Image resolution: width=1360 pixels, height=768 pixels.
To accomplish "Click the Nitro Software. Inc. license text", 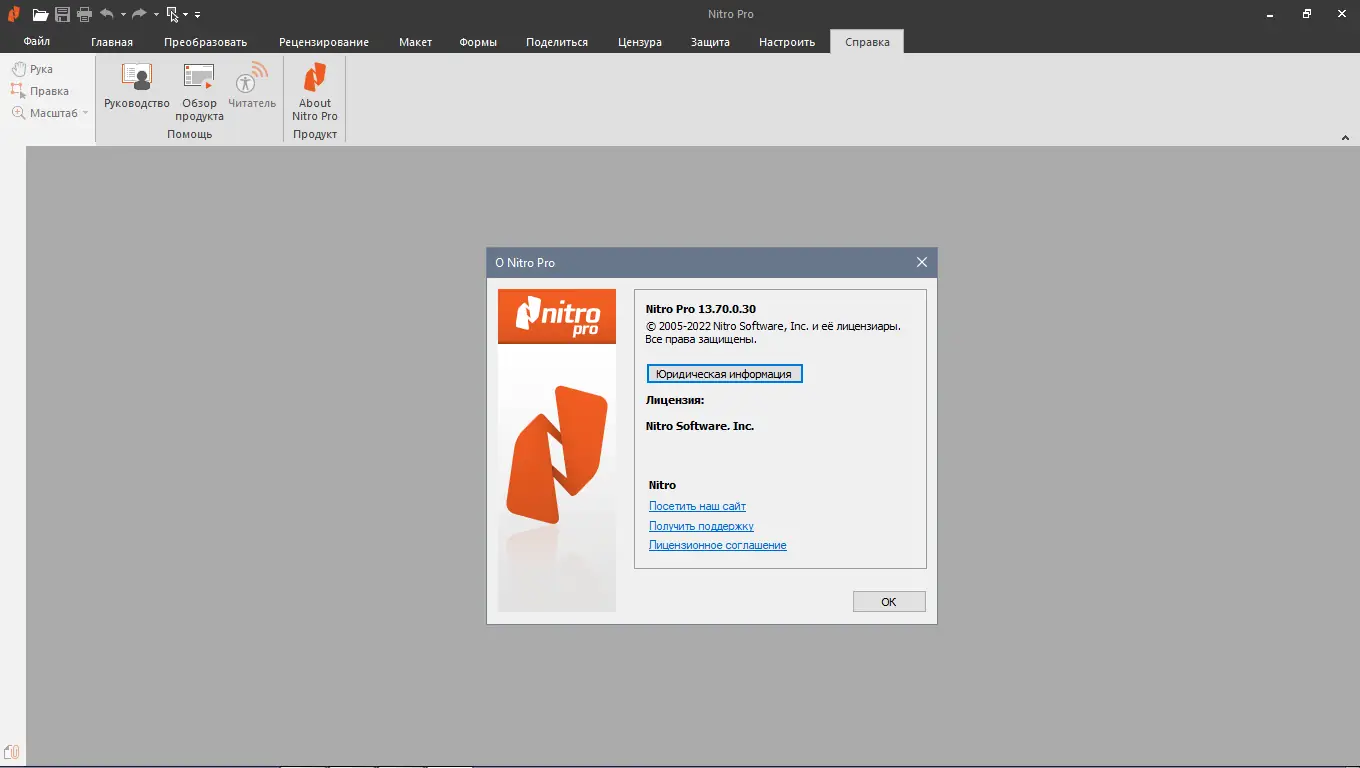I will click(x=700, y=426).
